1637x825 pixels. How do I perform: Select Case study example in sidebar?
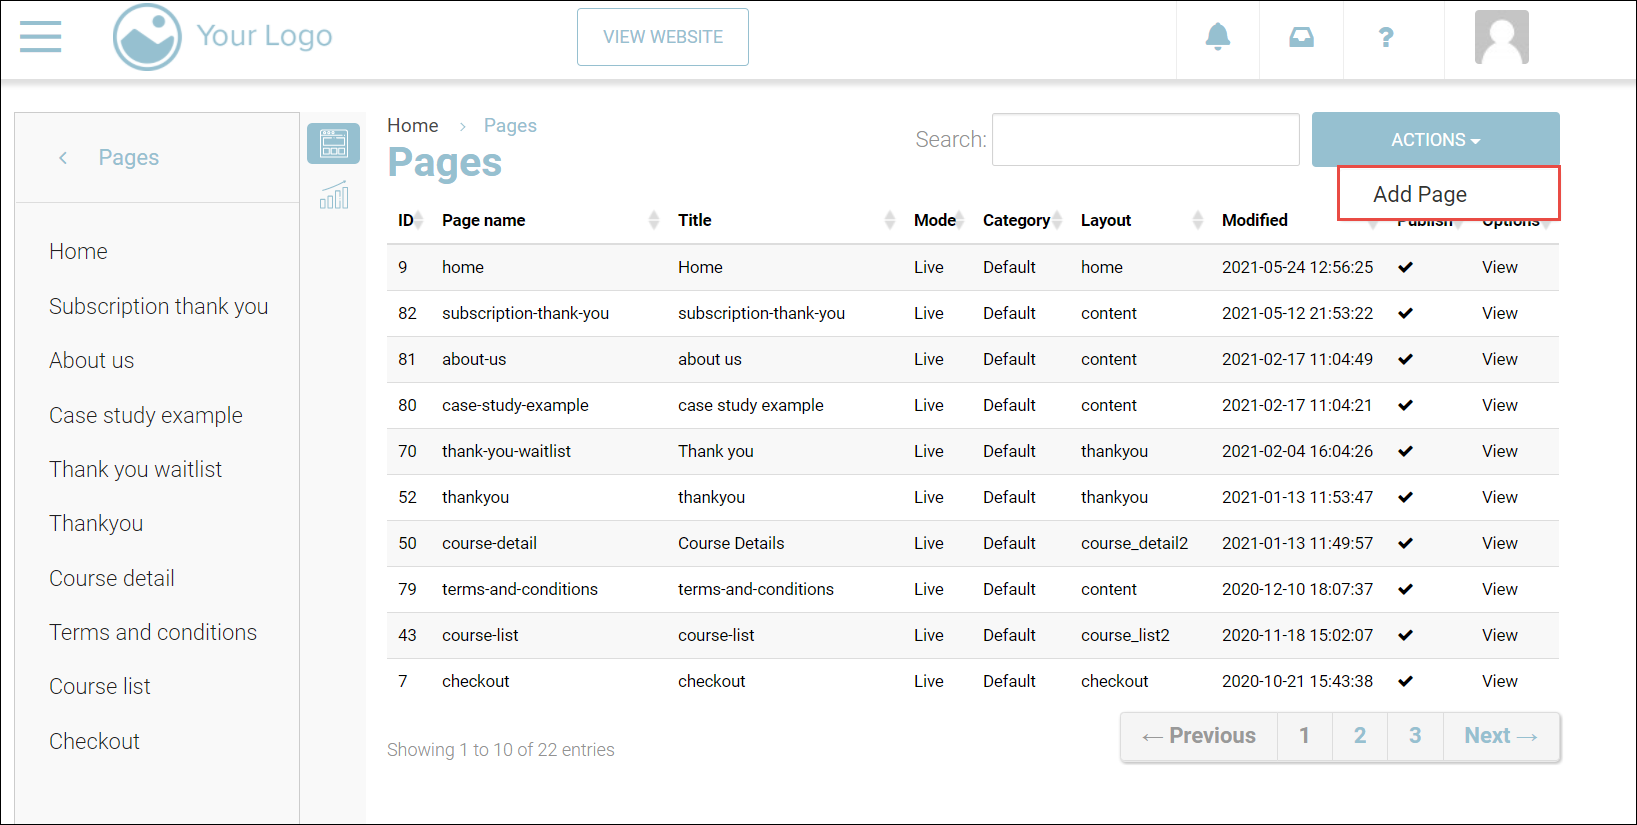(146, 415)
